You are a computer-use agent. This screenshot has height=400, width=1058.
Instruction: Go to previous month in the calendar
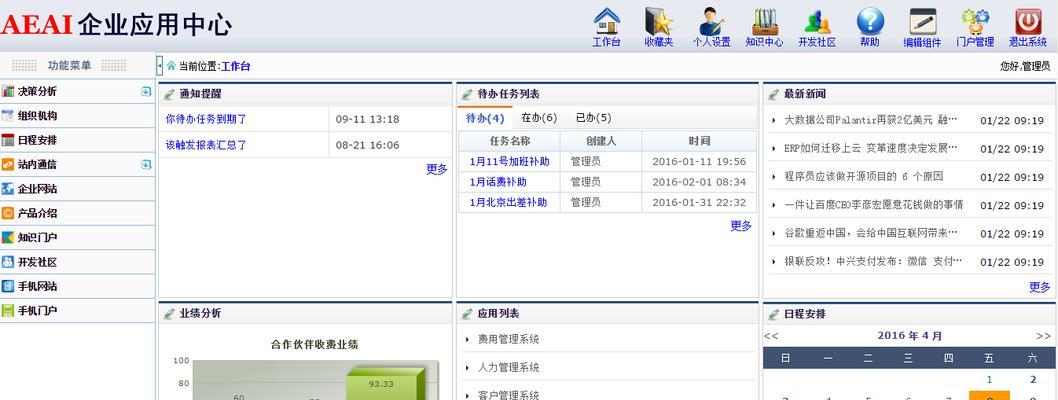point(772,336)
